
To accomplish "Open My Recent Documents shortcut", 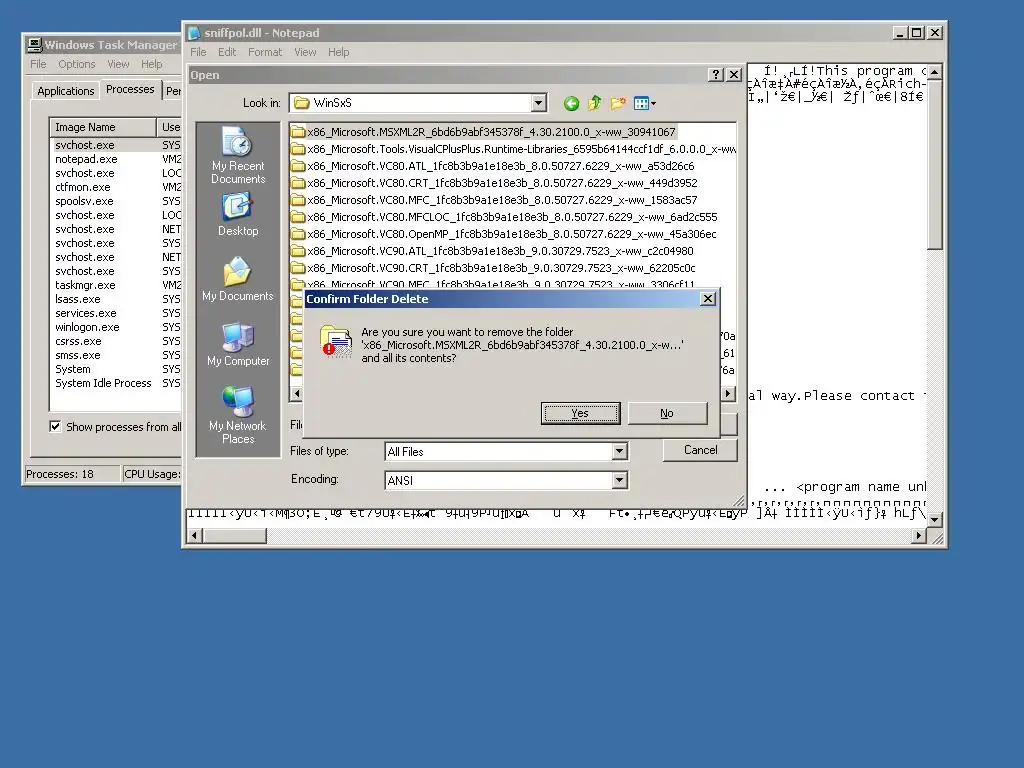I will pos(238,155).
